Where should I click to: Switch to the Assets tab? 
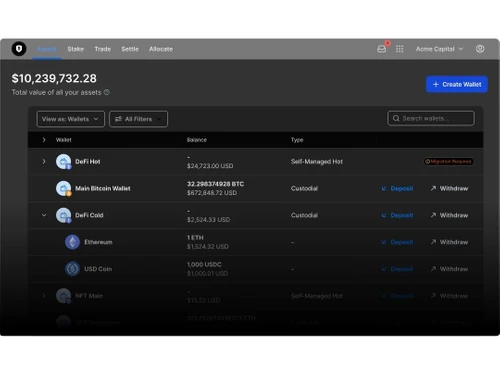[x=47, y=49]
